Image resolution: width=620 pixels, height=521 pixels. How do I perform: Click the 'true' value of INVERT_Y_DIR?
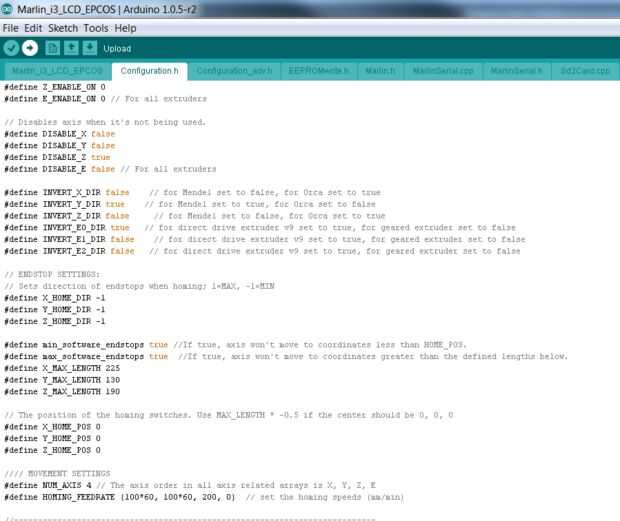[x=115, y=204]
